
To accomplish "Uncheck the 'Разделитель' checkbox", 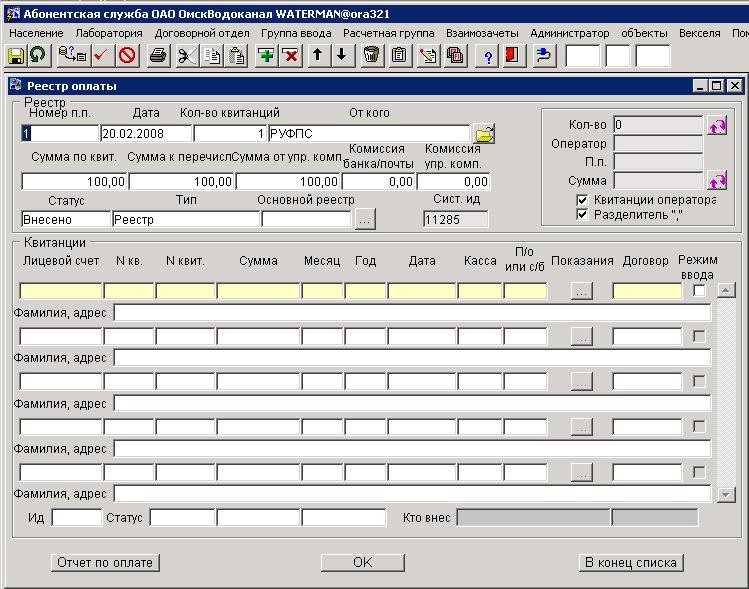I will 582,214.
